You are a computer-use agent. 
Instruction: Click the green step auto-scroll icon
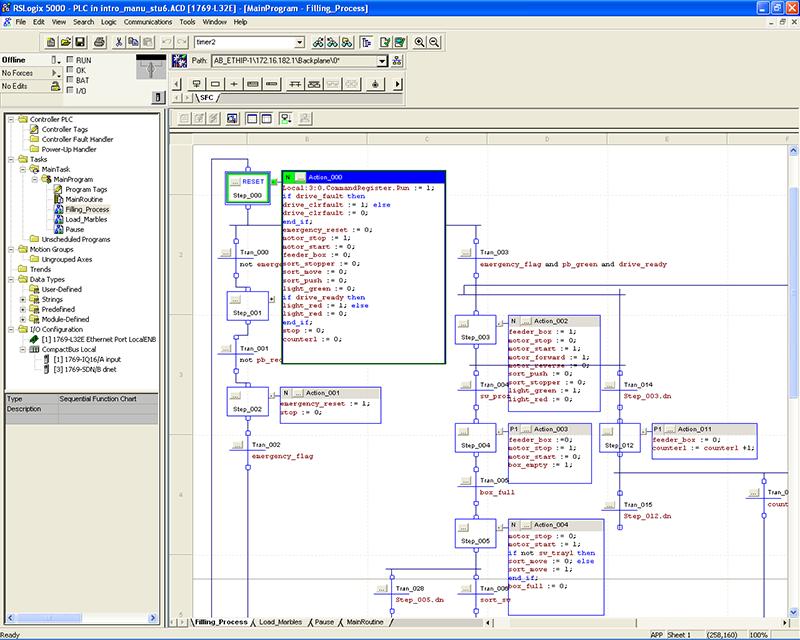click(x=286, y=119)
